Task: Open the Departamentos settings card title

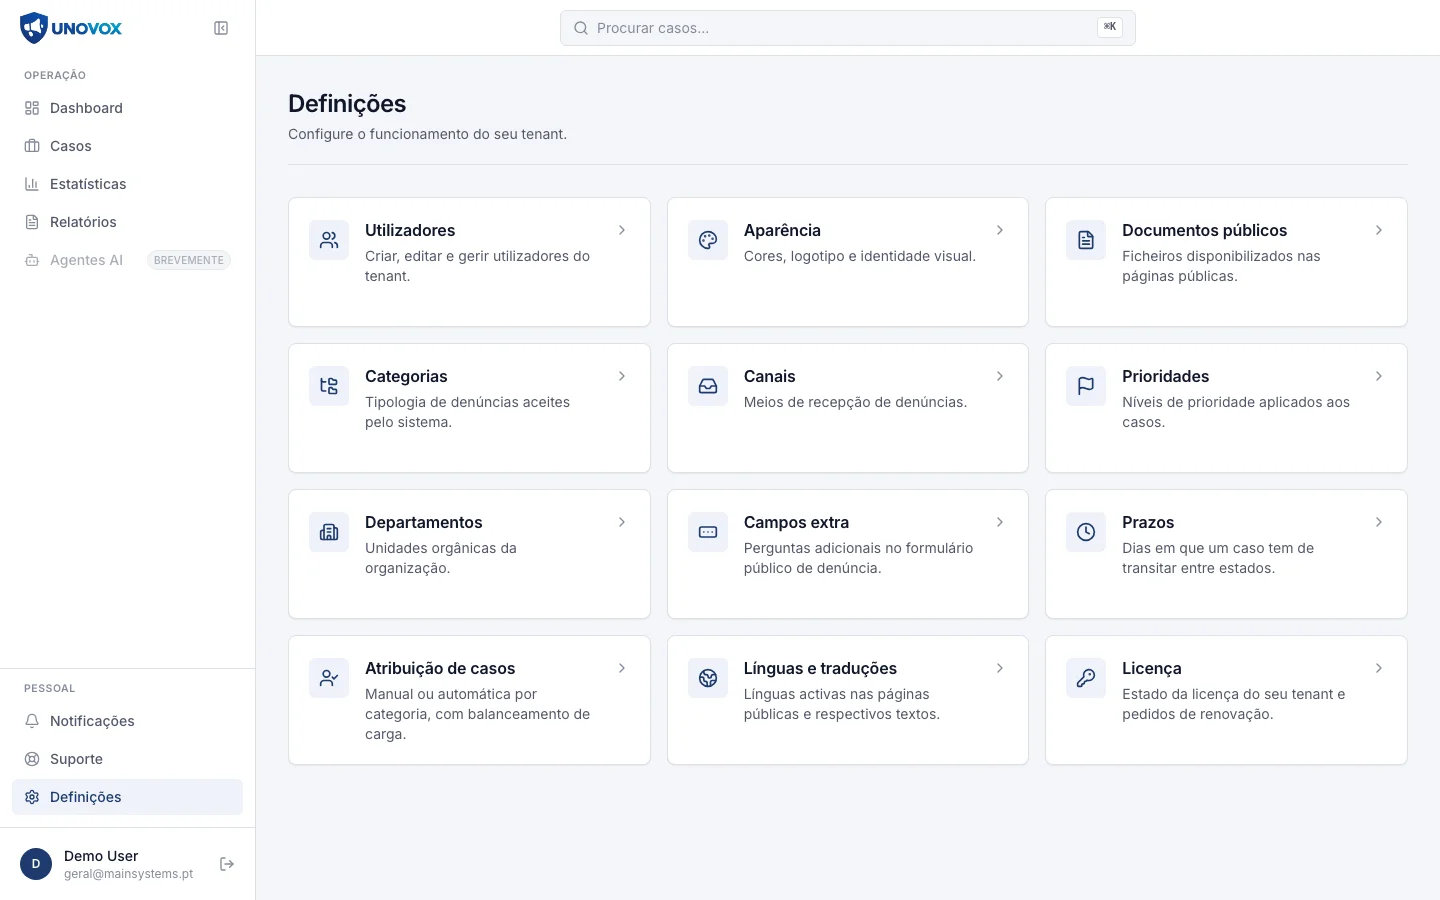Action: pos(423,522)
